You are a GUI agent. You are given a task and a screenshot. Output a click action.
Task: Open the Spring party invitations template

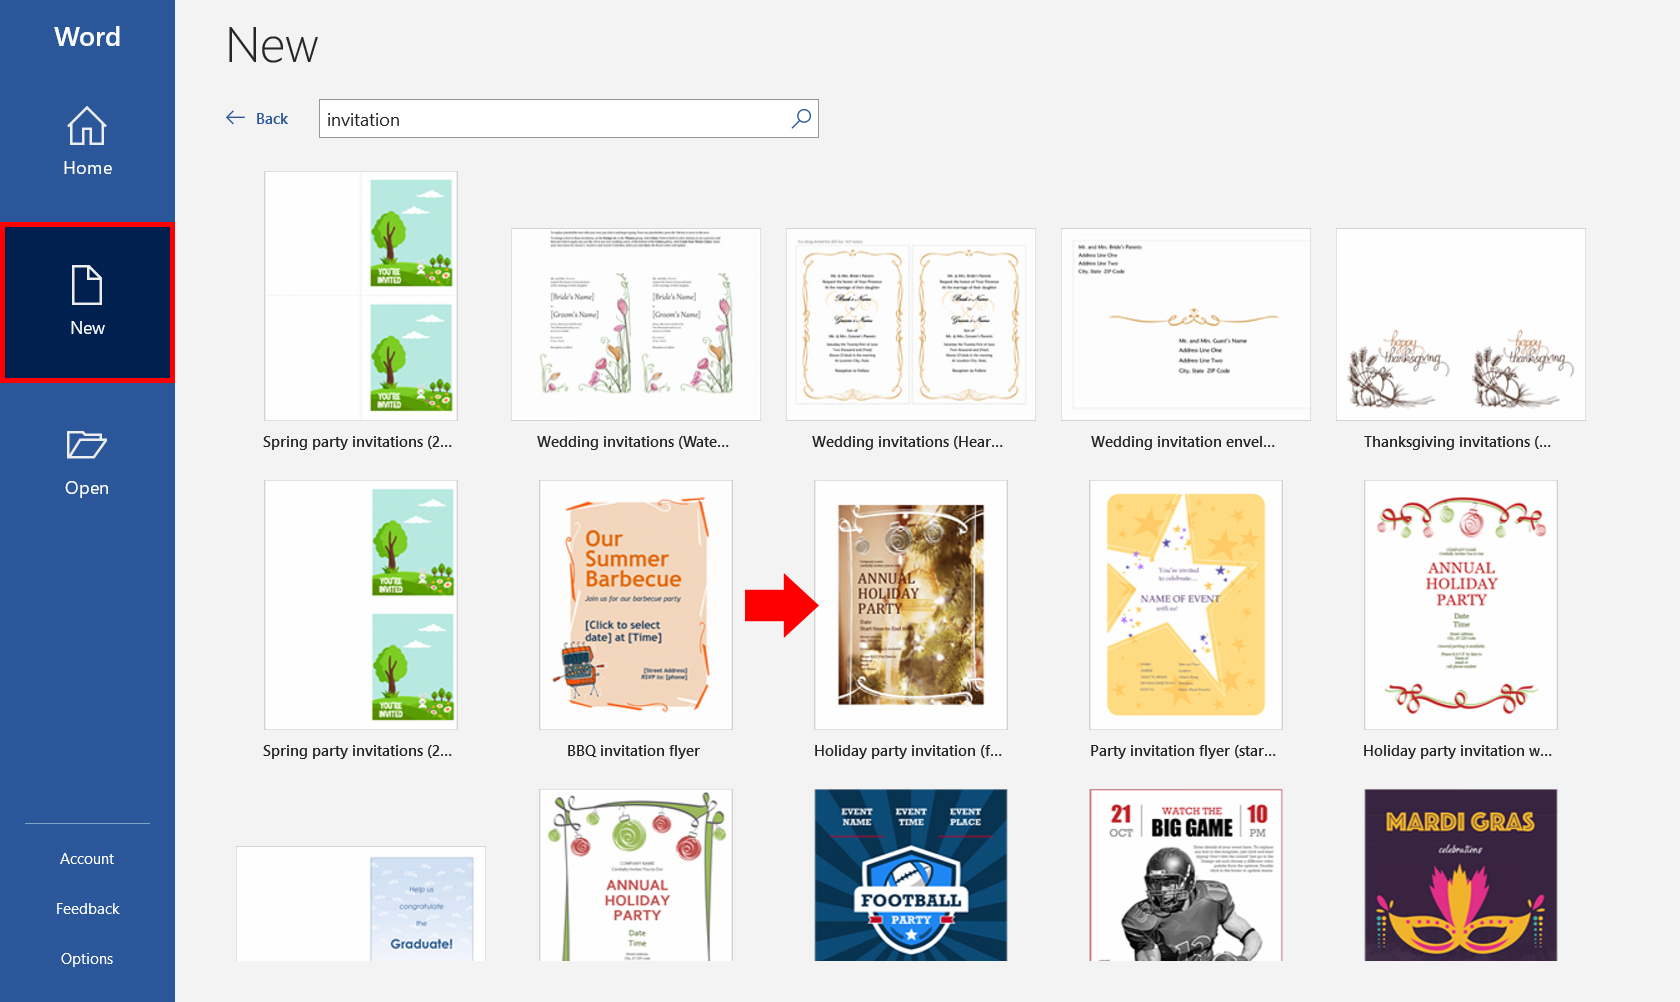click(360, 295)
